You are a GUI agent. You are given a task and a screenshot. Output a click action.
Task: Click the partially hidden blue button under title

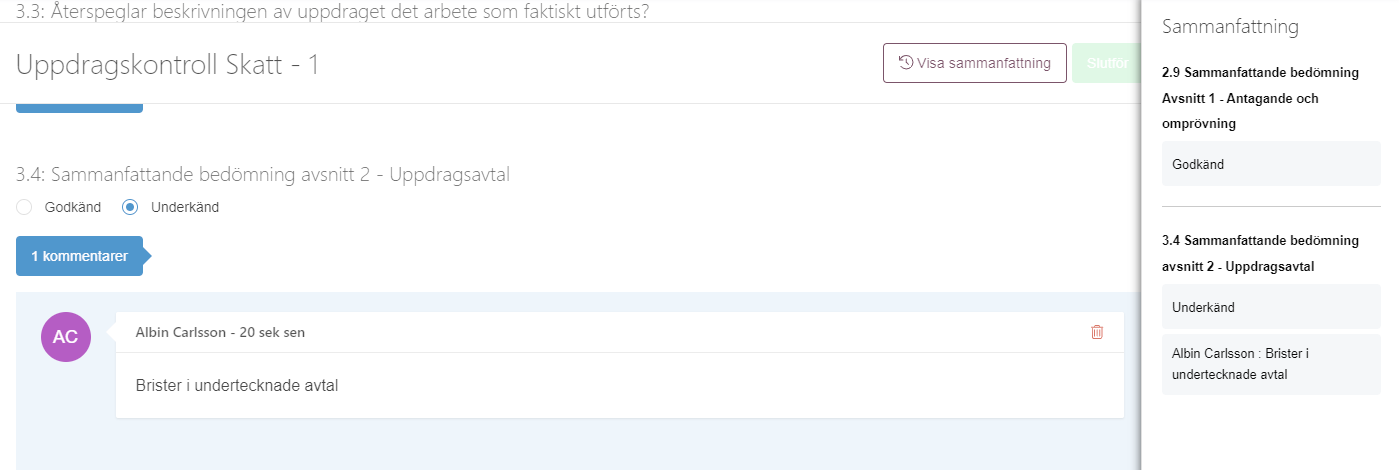click(x=80, y=107)
